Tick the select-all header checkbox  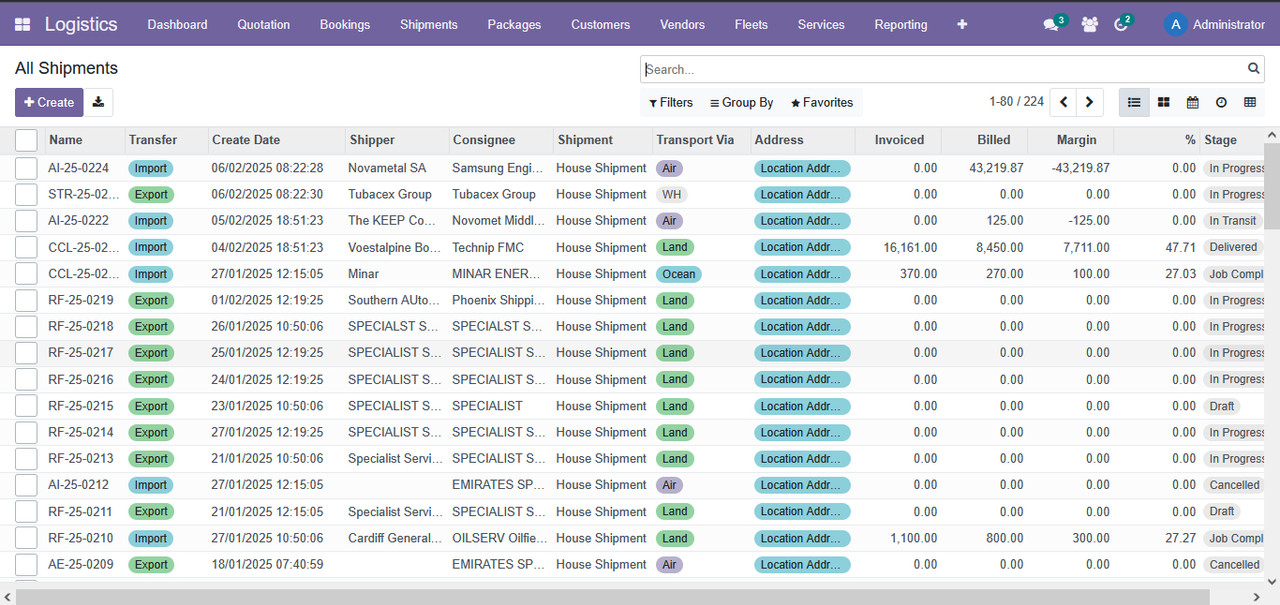coord(26,140)
